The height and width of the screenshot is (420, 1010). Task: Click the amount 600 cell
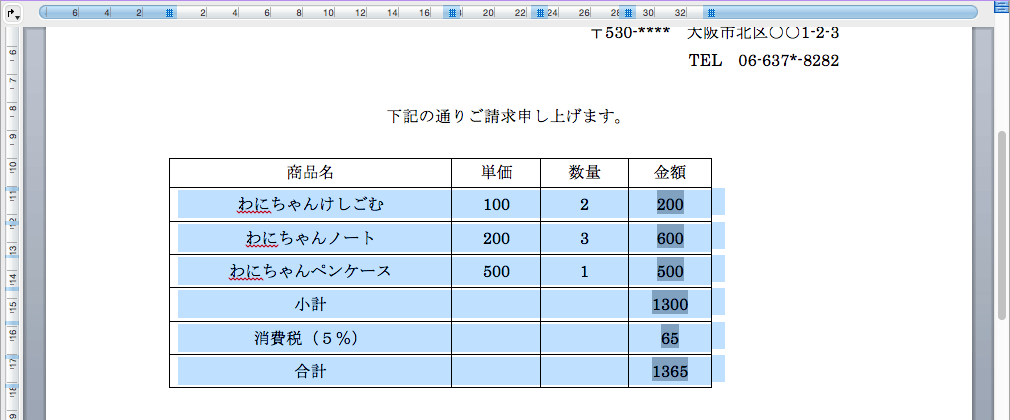click(x=670, y=238)
